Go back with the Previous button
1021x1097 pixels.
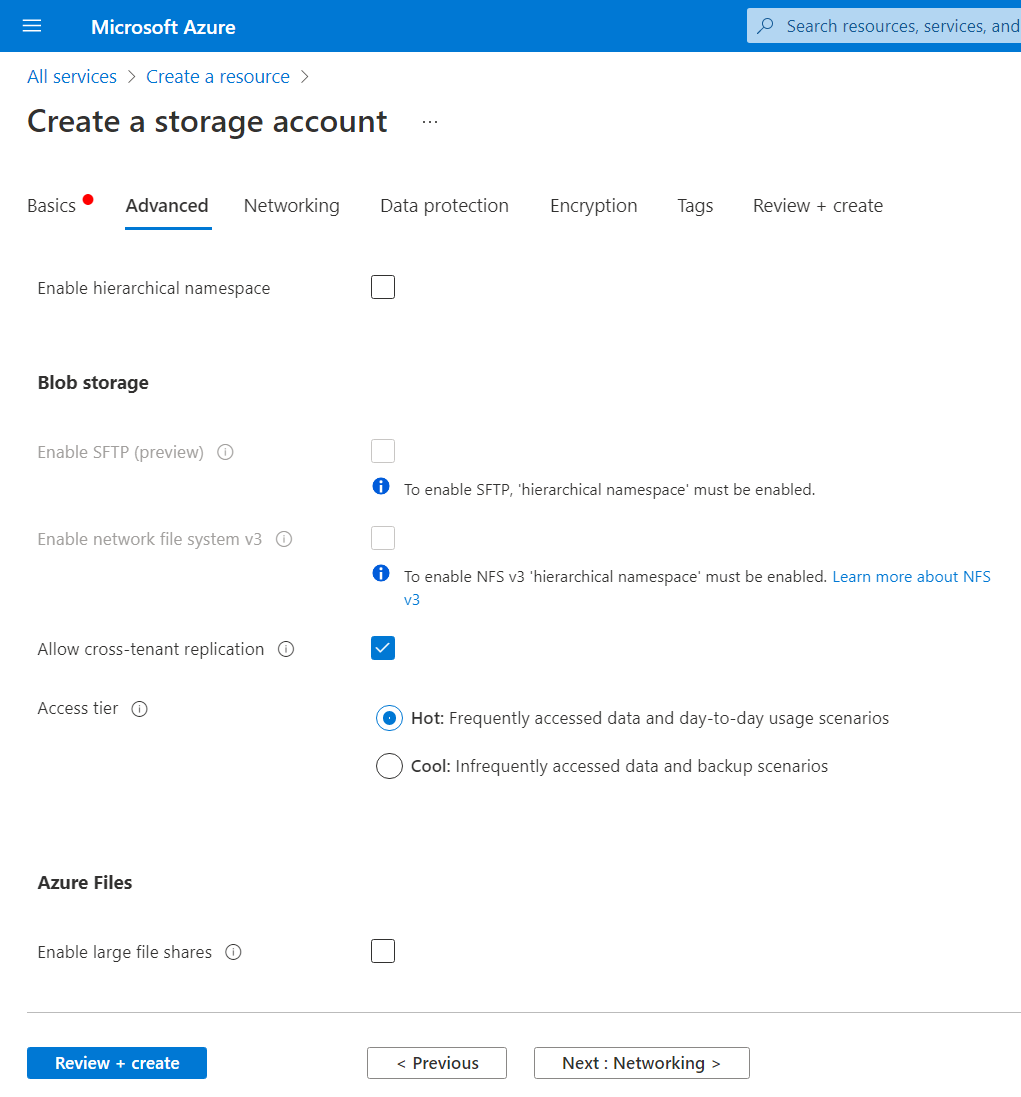tap(437, 1063)
